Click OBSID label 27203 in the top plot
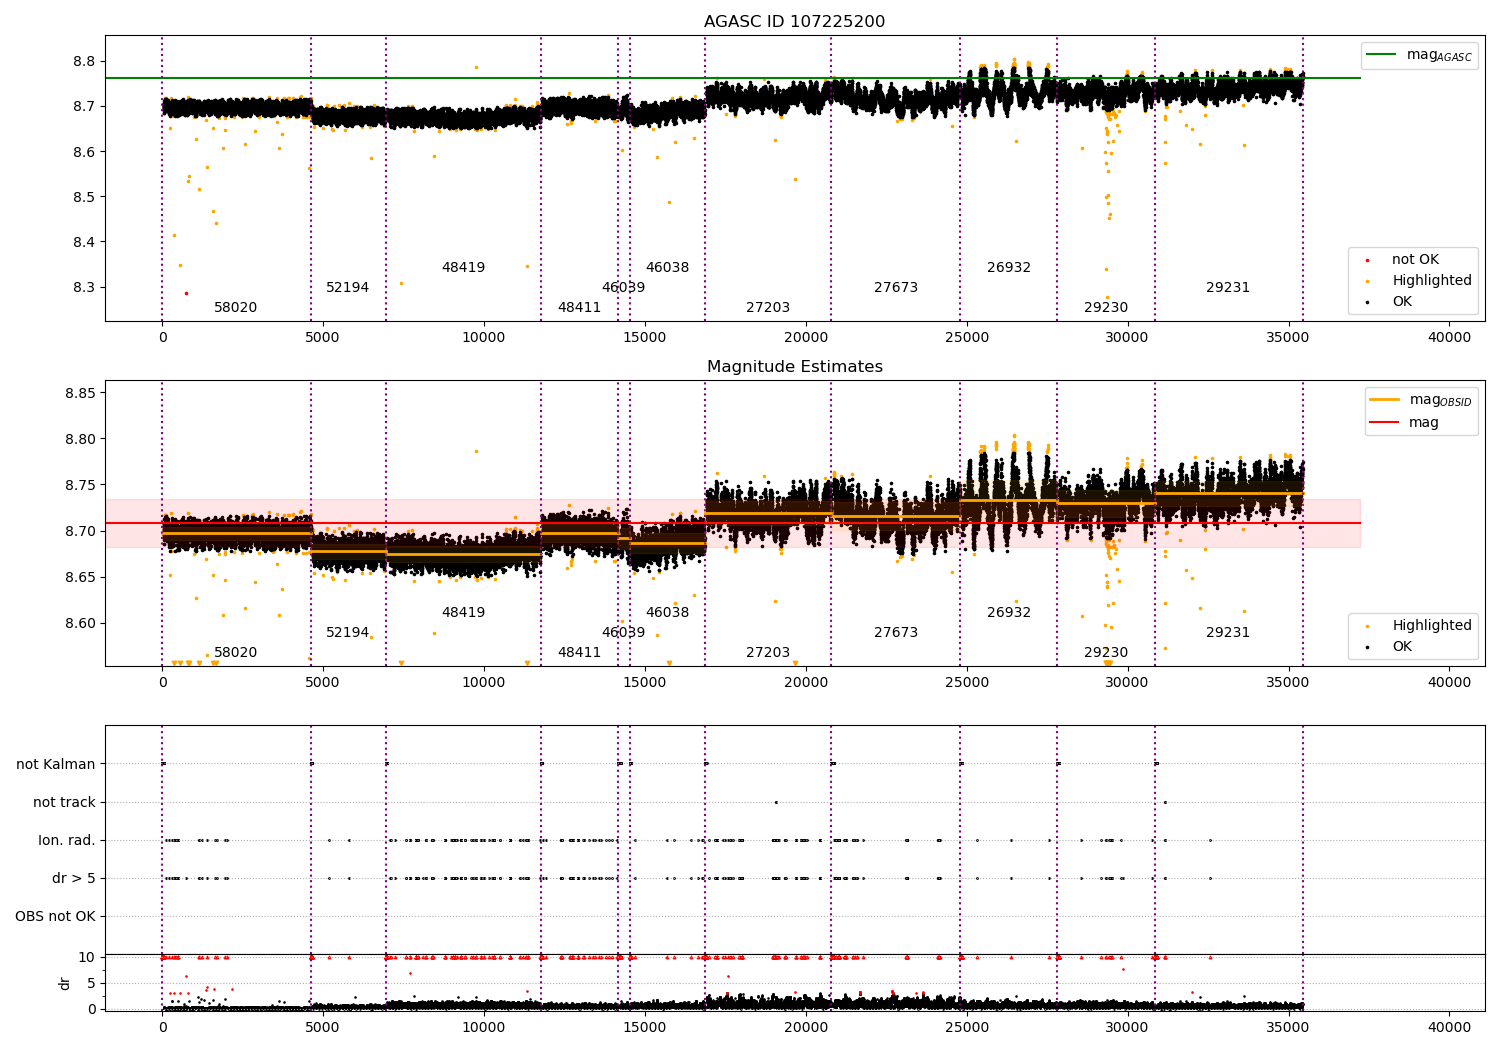 tap(768, 308)
